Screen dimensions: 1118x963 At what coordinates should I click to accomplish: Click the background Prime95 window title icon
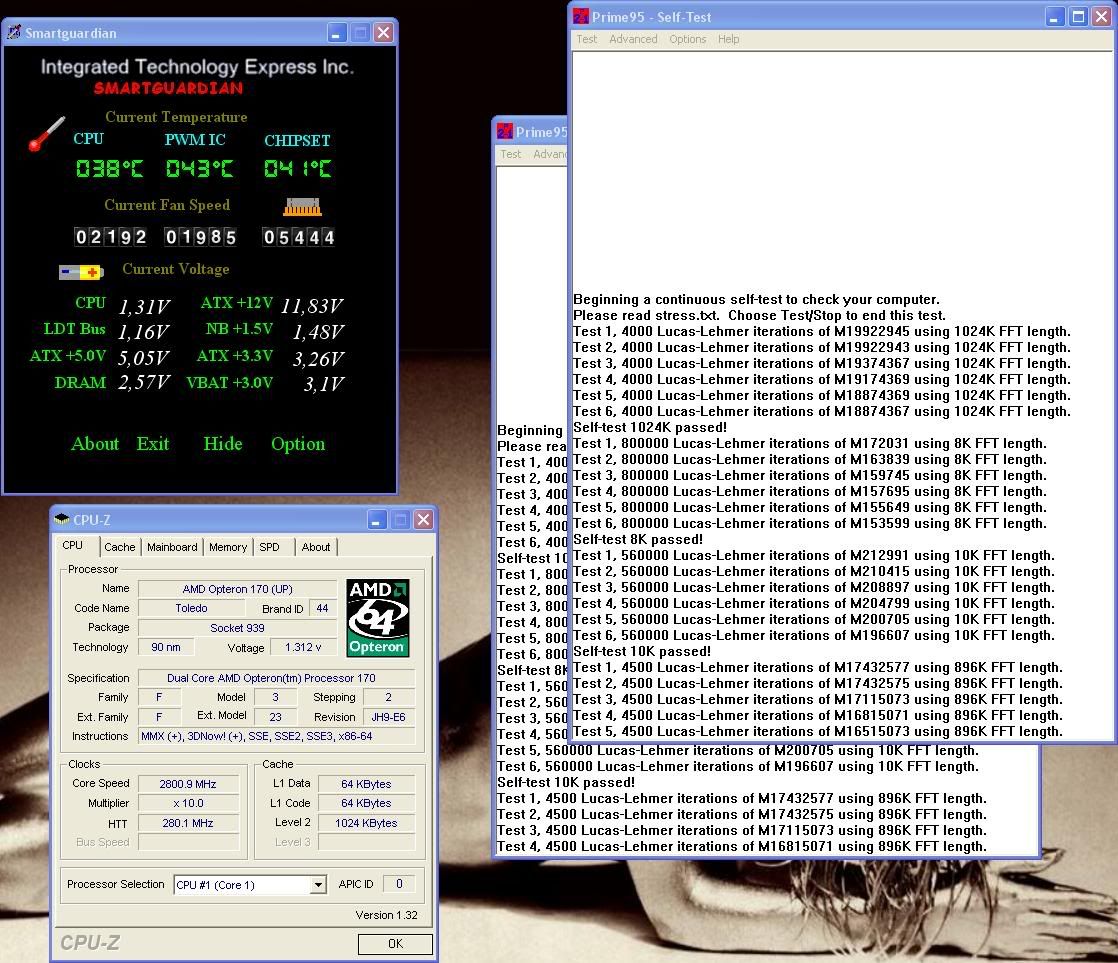(x=505, y=131)
